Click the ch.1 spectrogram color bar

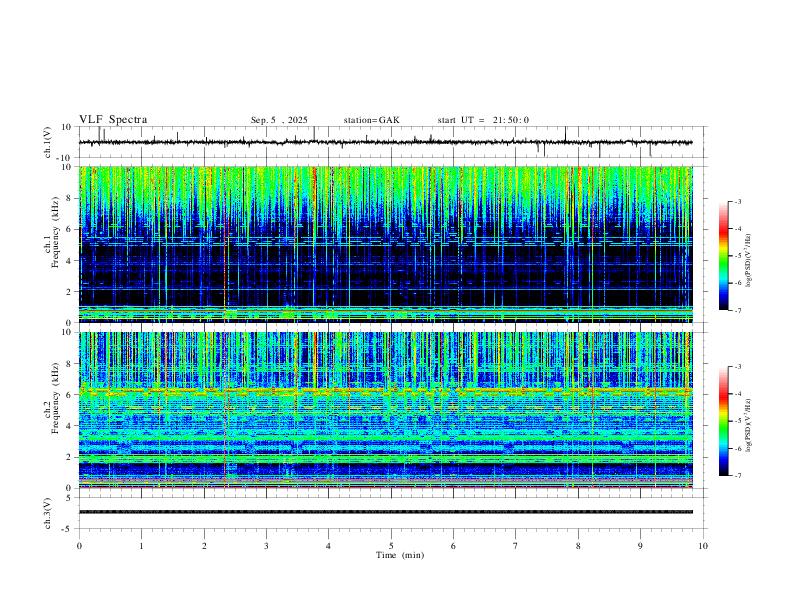pyautogui.click(x=724, y=256)
